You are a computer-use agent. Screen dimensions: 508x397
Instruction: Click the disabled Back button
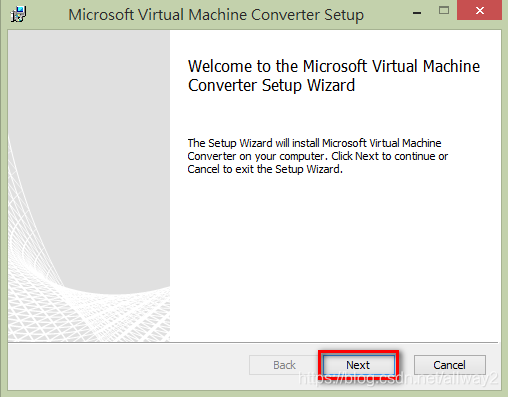click(x=284, y=365)
